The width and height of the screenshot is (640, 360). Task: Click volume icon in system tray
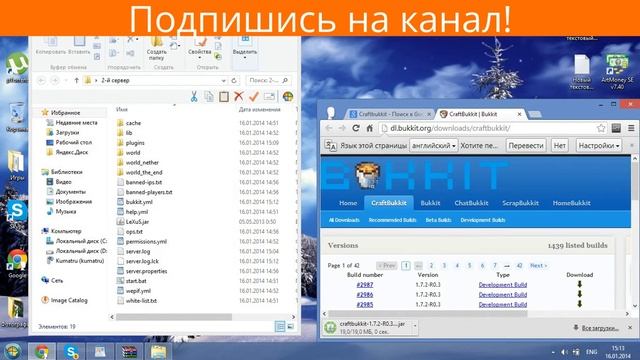564,352
